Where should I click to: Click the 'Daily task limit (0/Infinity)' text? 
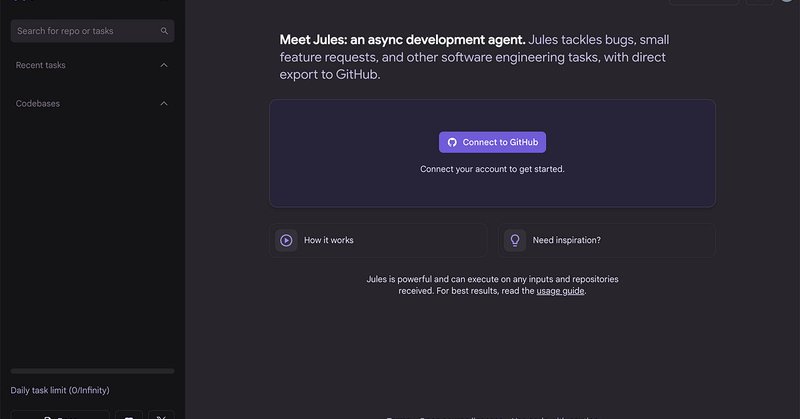[x=60, y=390]
